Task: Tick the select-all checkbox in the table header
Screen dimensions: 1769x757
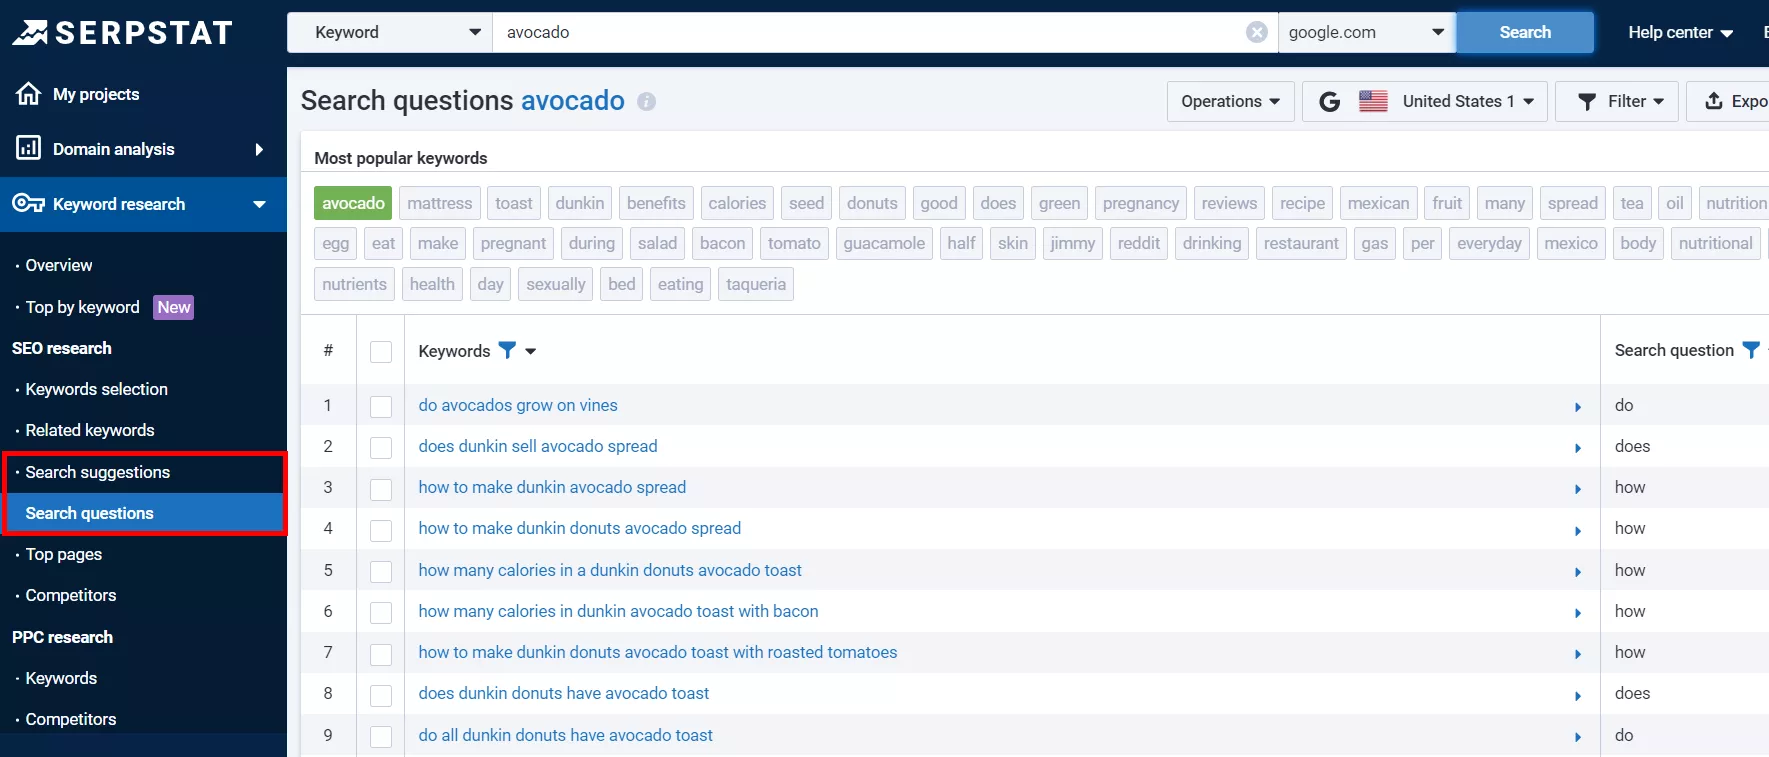Action: pos(381,351)
